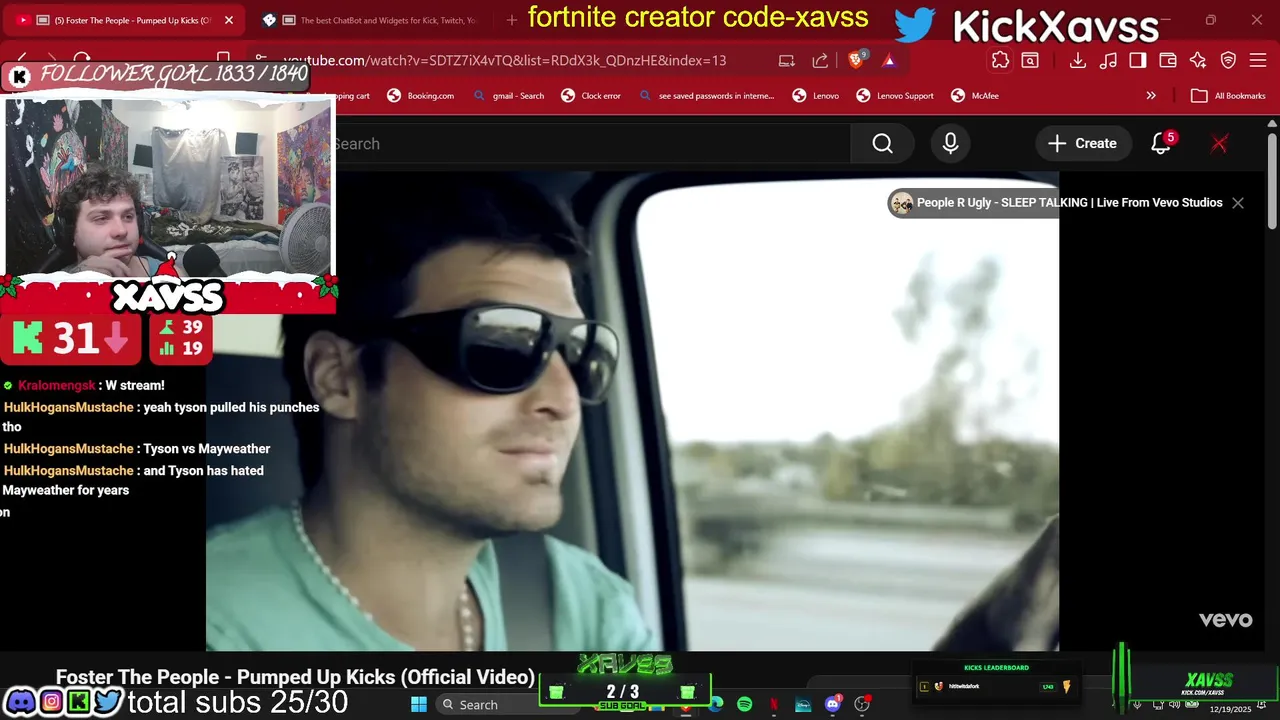The height and width of the screenshot is (720, 1280).
Task: Open the Clock error bookmark
Action: [591, 96]
